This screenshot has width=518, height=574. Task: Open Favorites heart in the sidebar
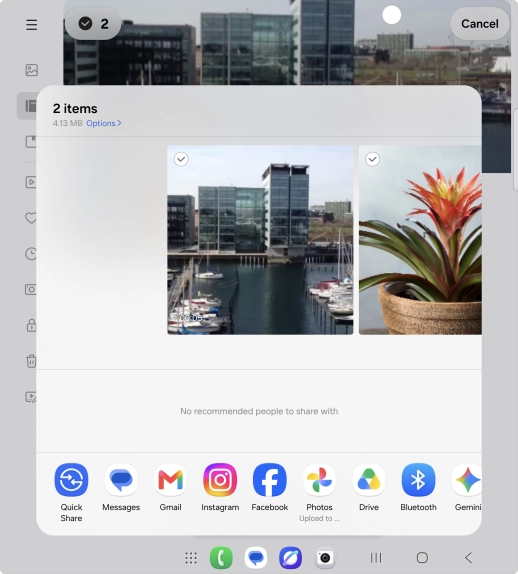31,218
